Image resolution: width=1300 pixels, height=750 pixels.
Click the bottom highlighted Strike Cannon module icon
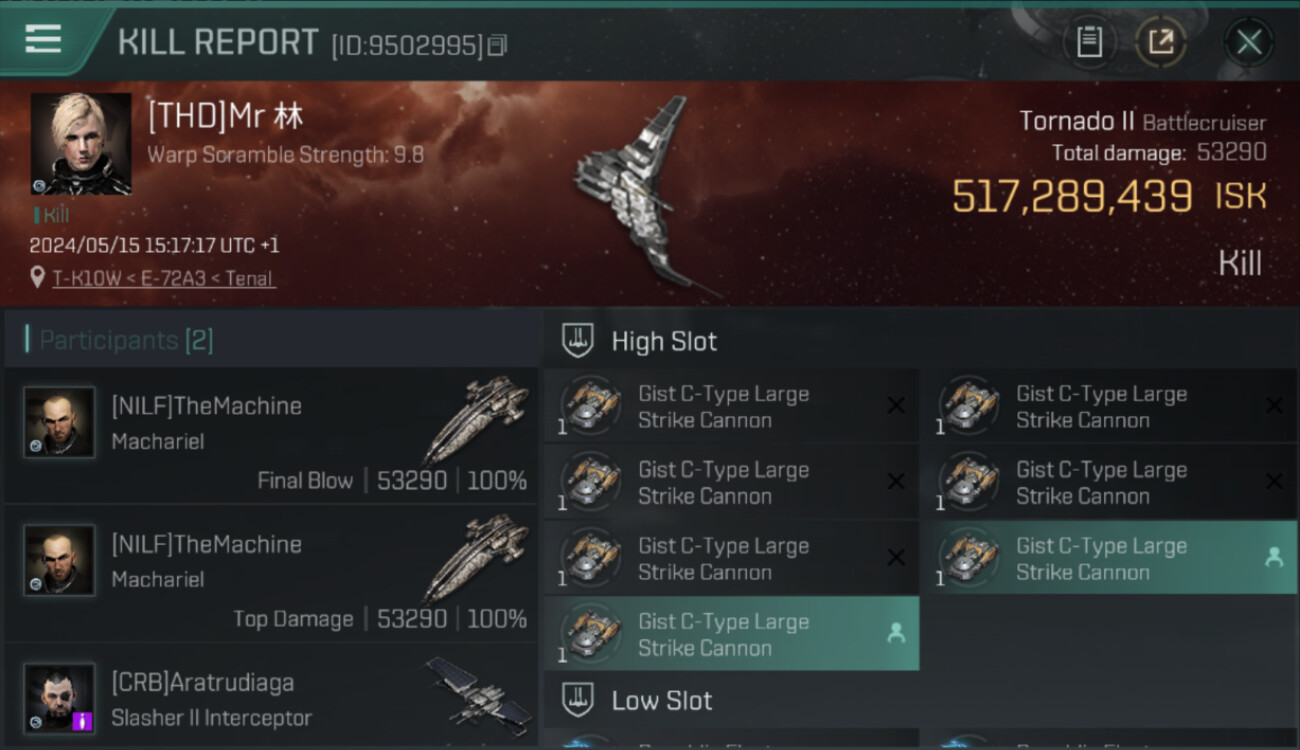(590, 632)
